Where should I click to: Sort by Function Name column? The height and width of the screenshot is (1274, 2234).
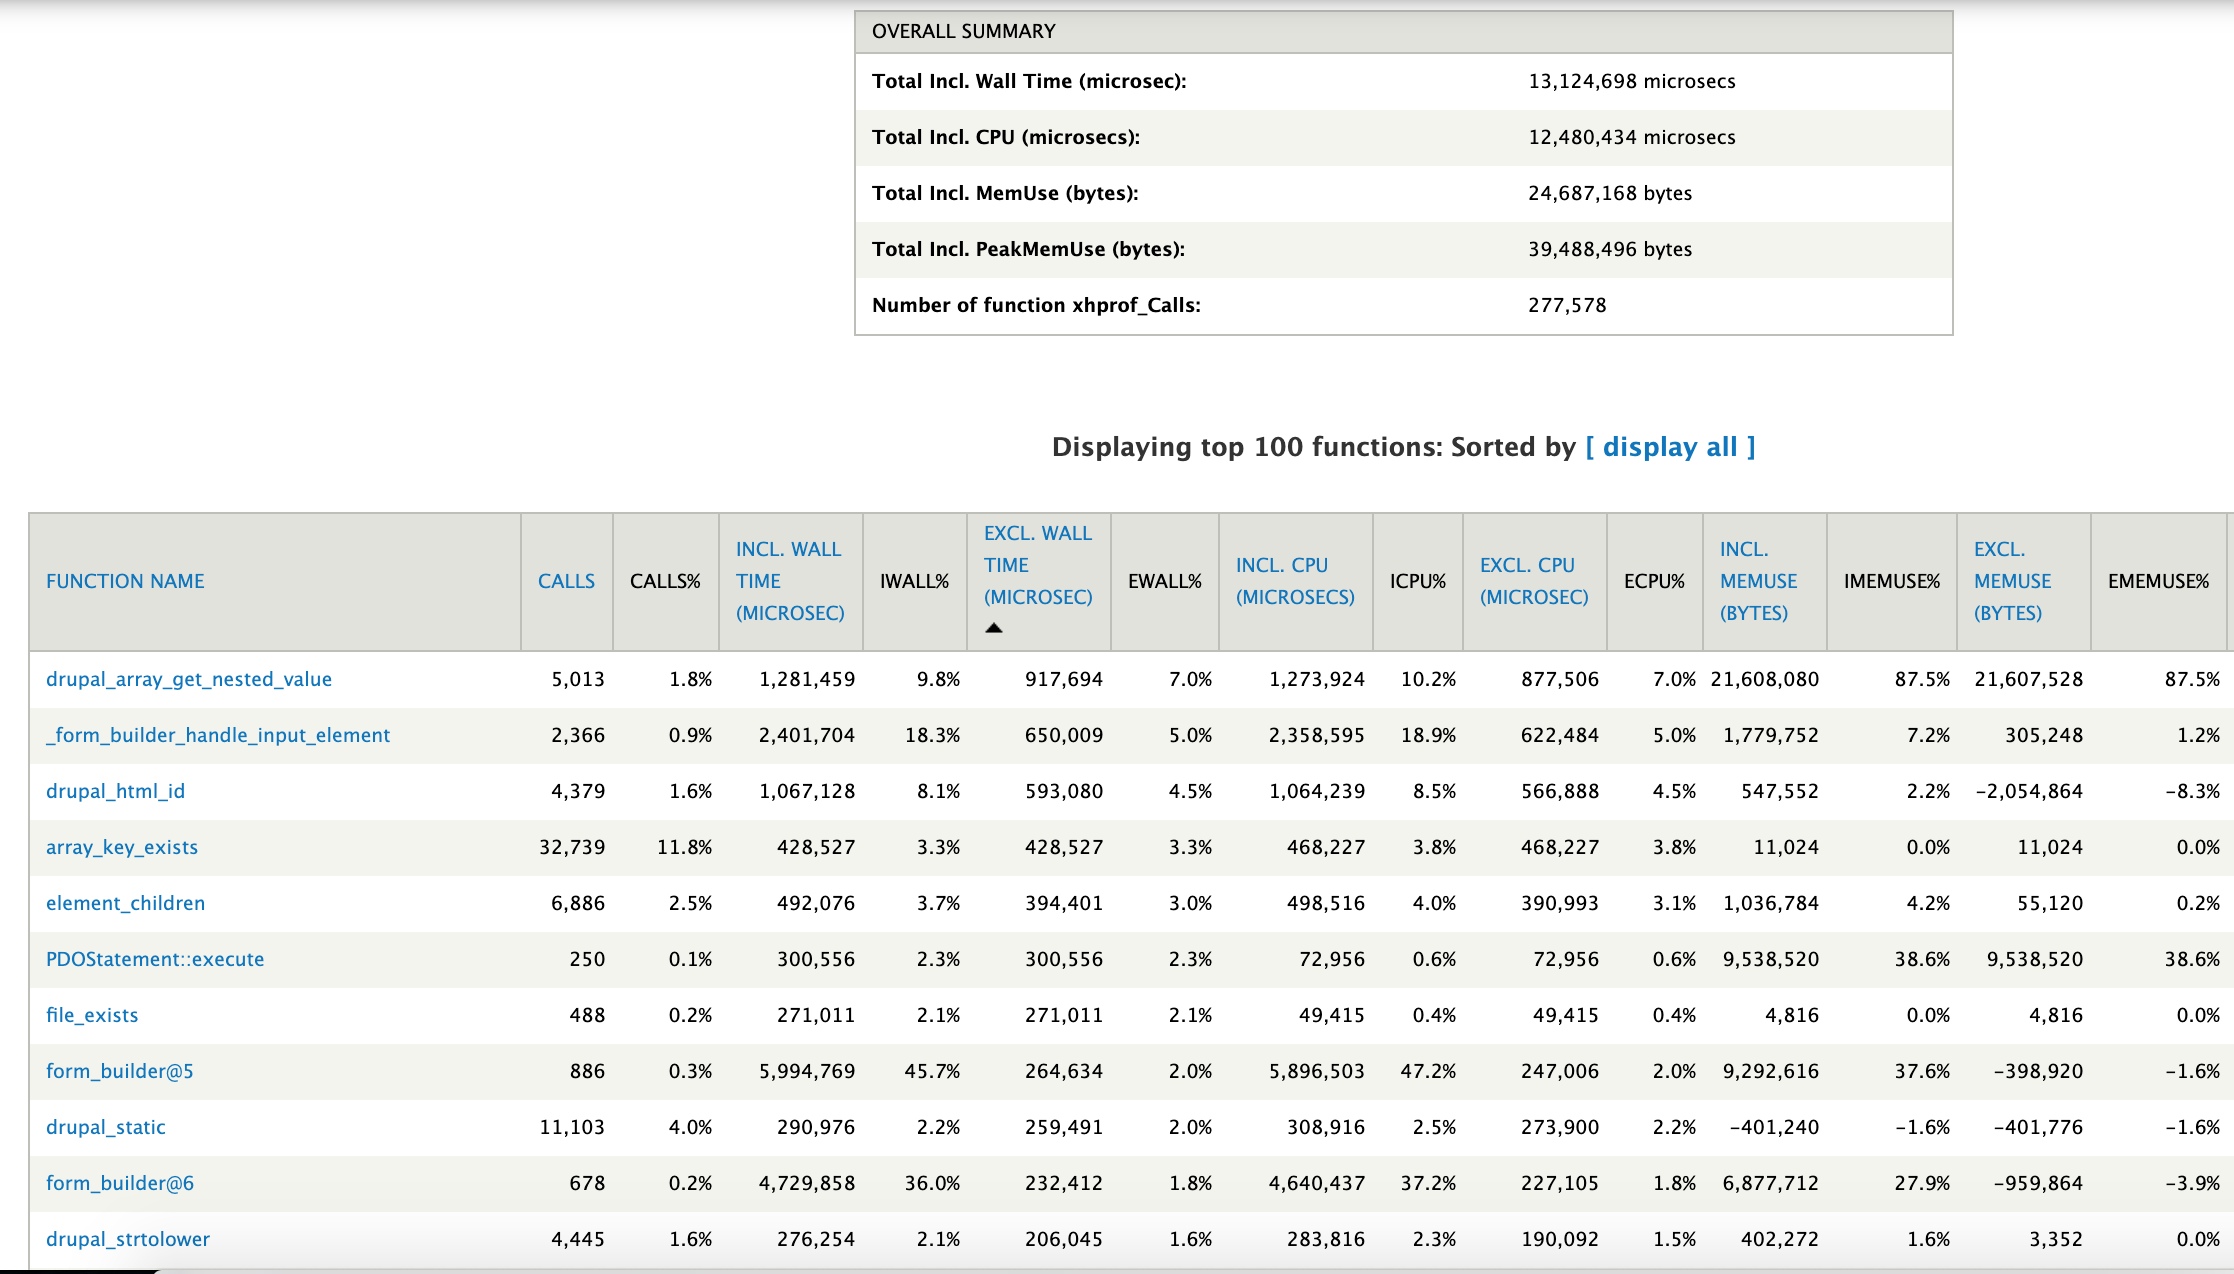click(x=125, y=581)
